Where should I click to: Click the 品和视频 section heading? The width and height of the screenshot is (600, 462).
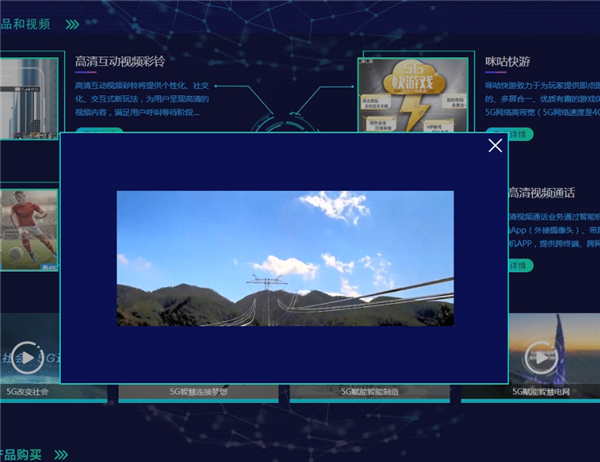point(25,24)
